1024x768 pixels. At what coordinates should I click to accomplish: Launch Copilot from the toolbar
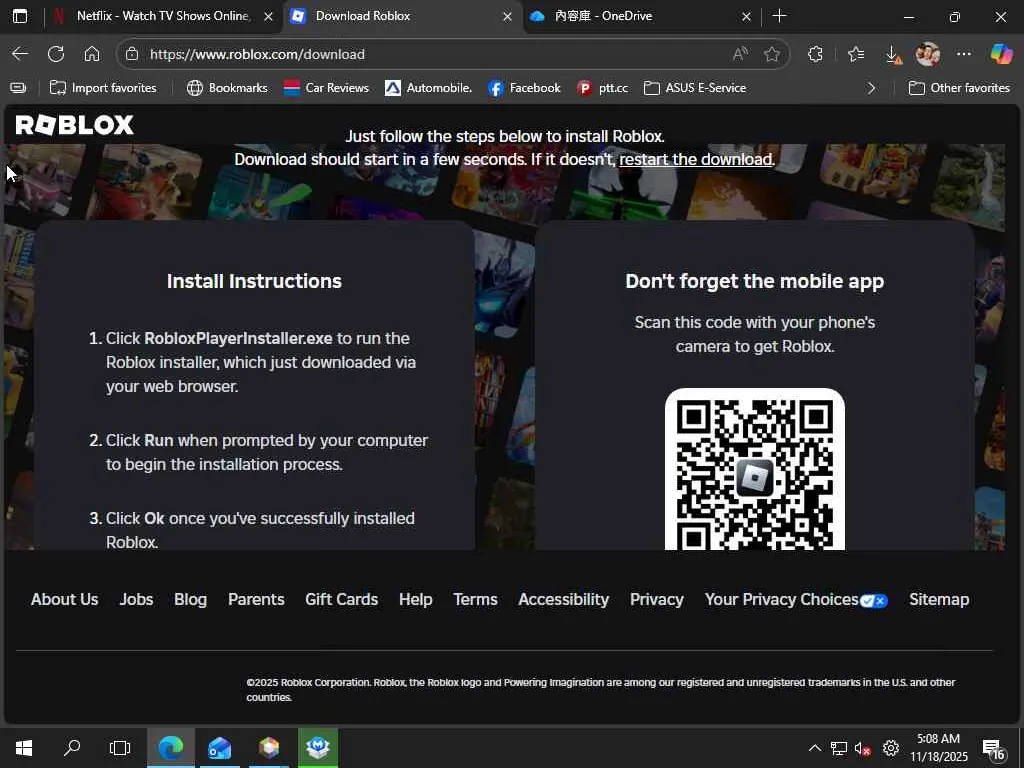pyautogui.click(x=1001, y=54)
